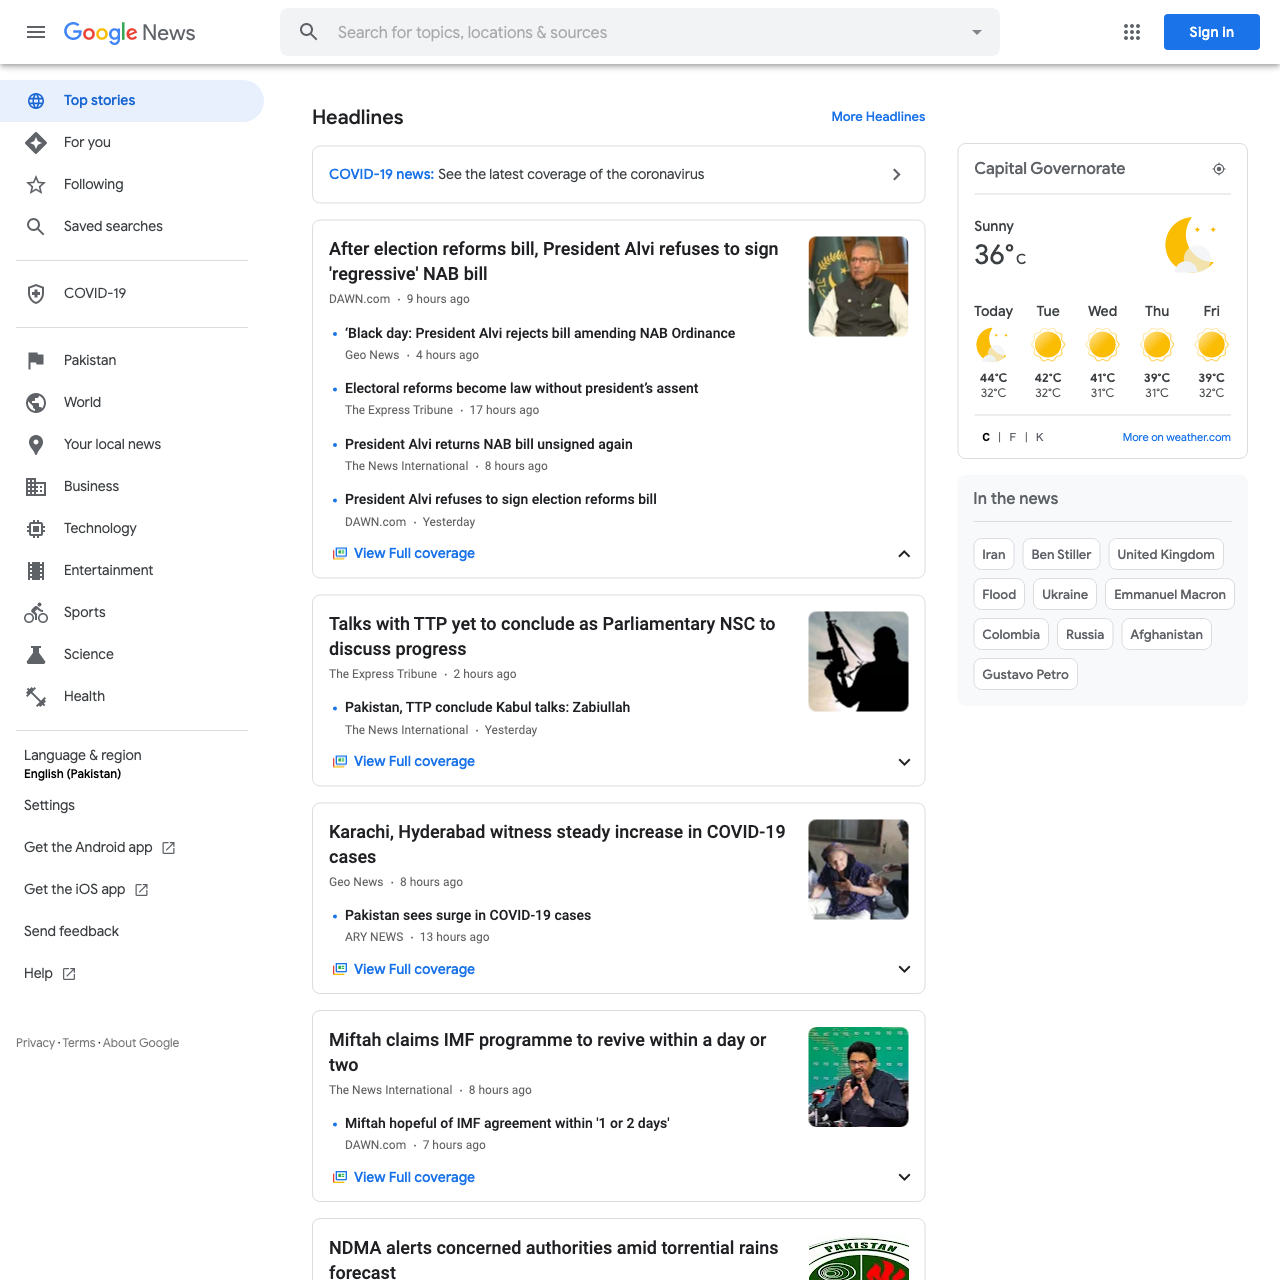Open More Headlines link
This screenshot has height=1280, width=1280.
[x=878, y=117]
